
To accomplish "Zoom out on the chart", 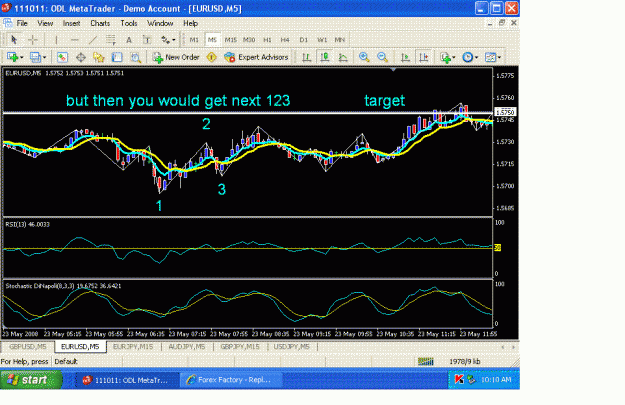I will (x=382, y=57).
